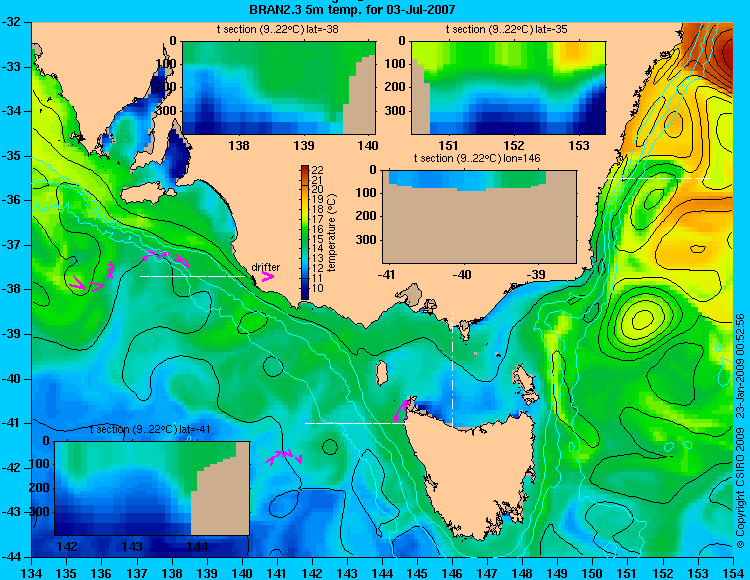The image size is (750, 580).
Task: Click the 153 label in the lat=-35 inset
Action: [579, 145]
